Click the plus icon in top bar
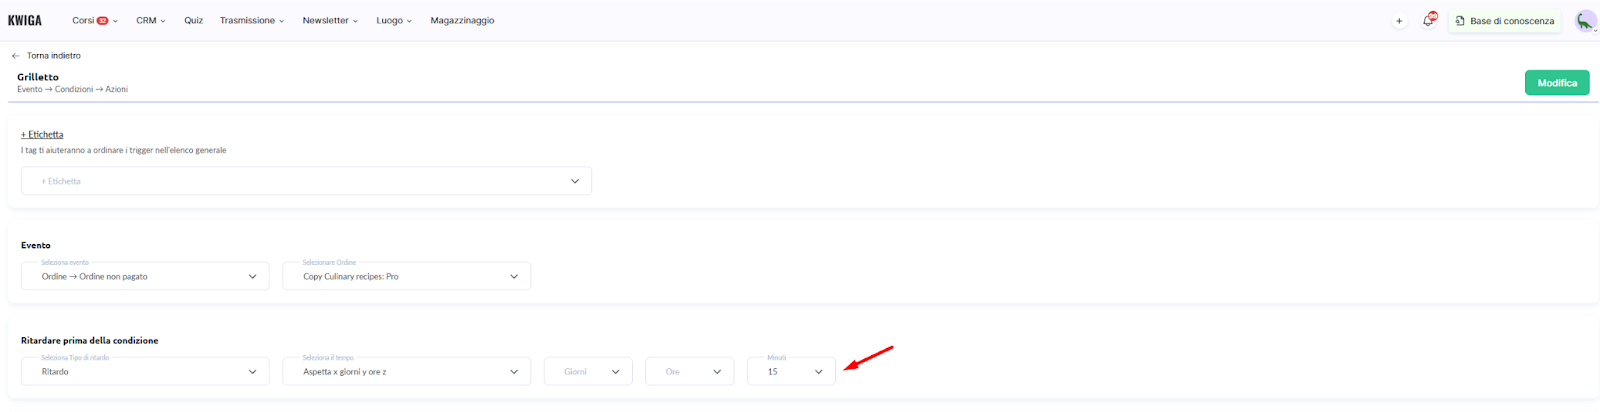 (x=1399, y=21)
